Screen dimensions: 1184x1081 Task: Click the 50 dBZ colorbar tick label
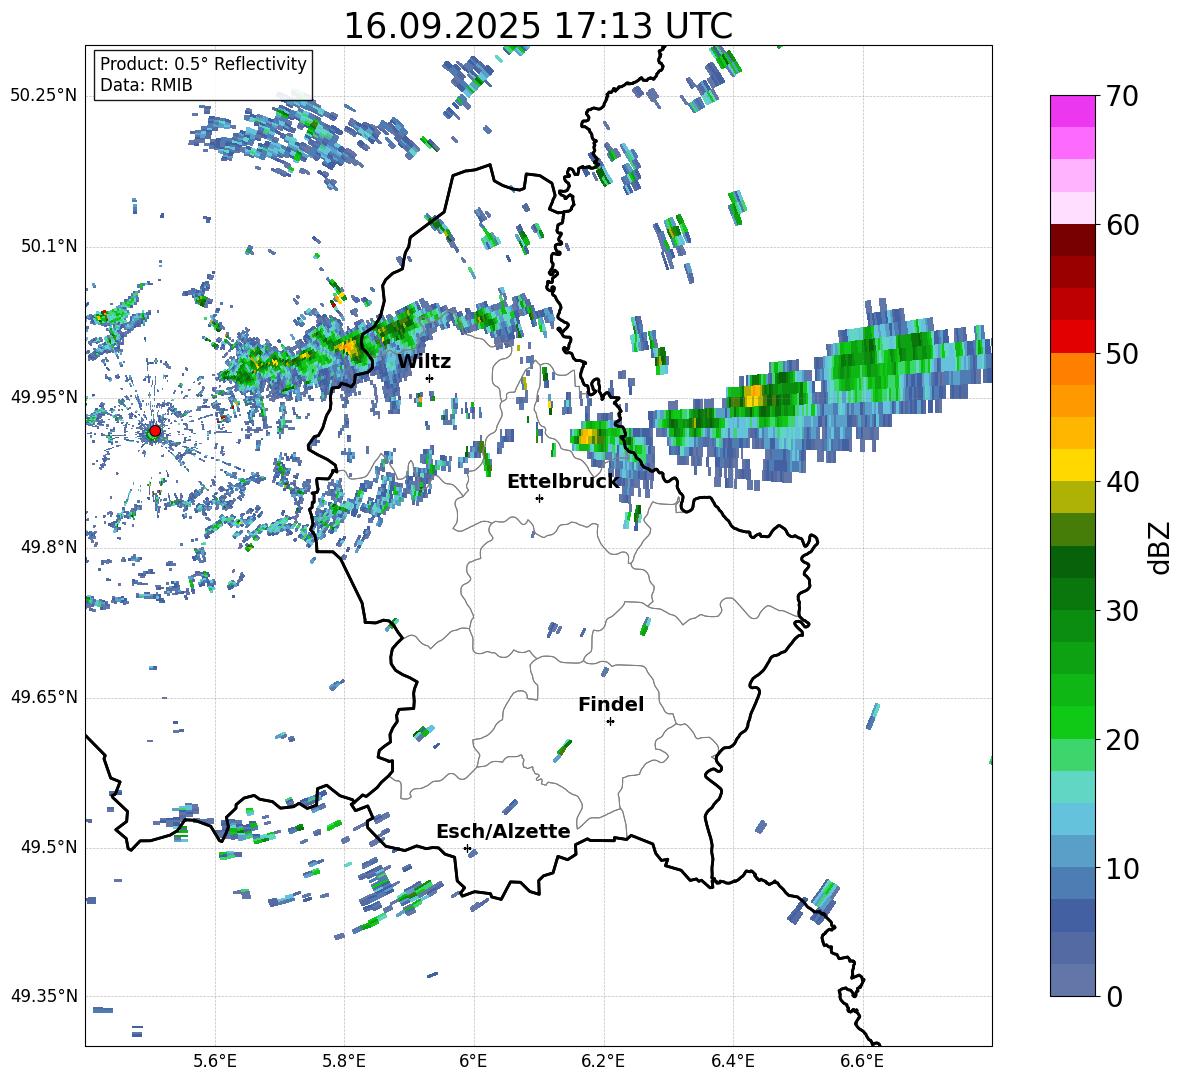coord(1122,354)
